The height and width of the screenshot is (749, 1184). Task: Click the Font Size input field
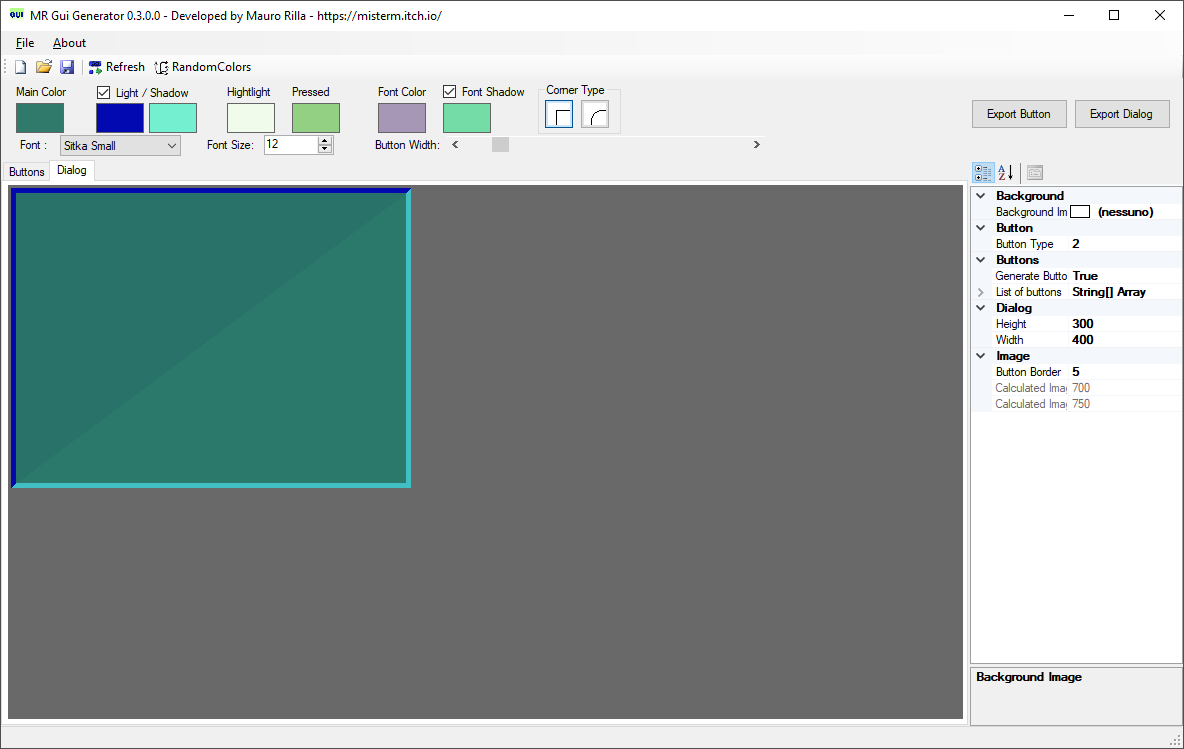point(291,144)
